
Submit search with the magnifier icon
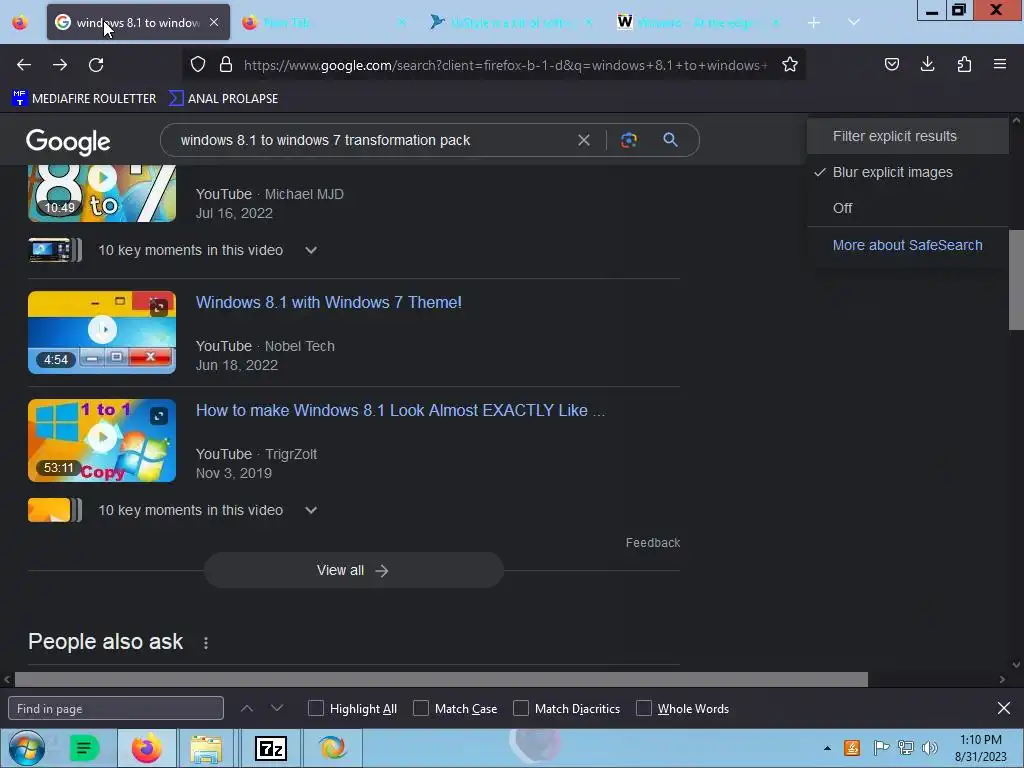coord(670,139)
